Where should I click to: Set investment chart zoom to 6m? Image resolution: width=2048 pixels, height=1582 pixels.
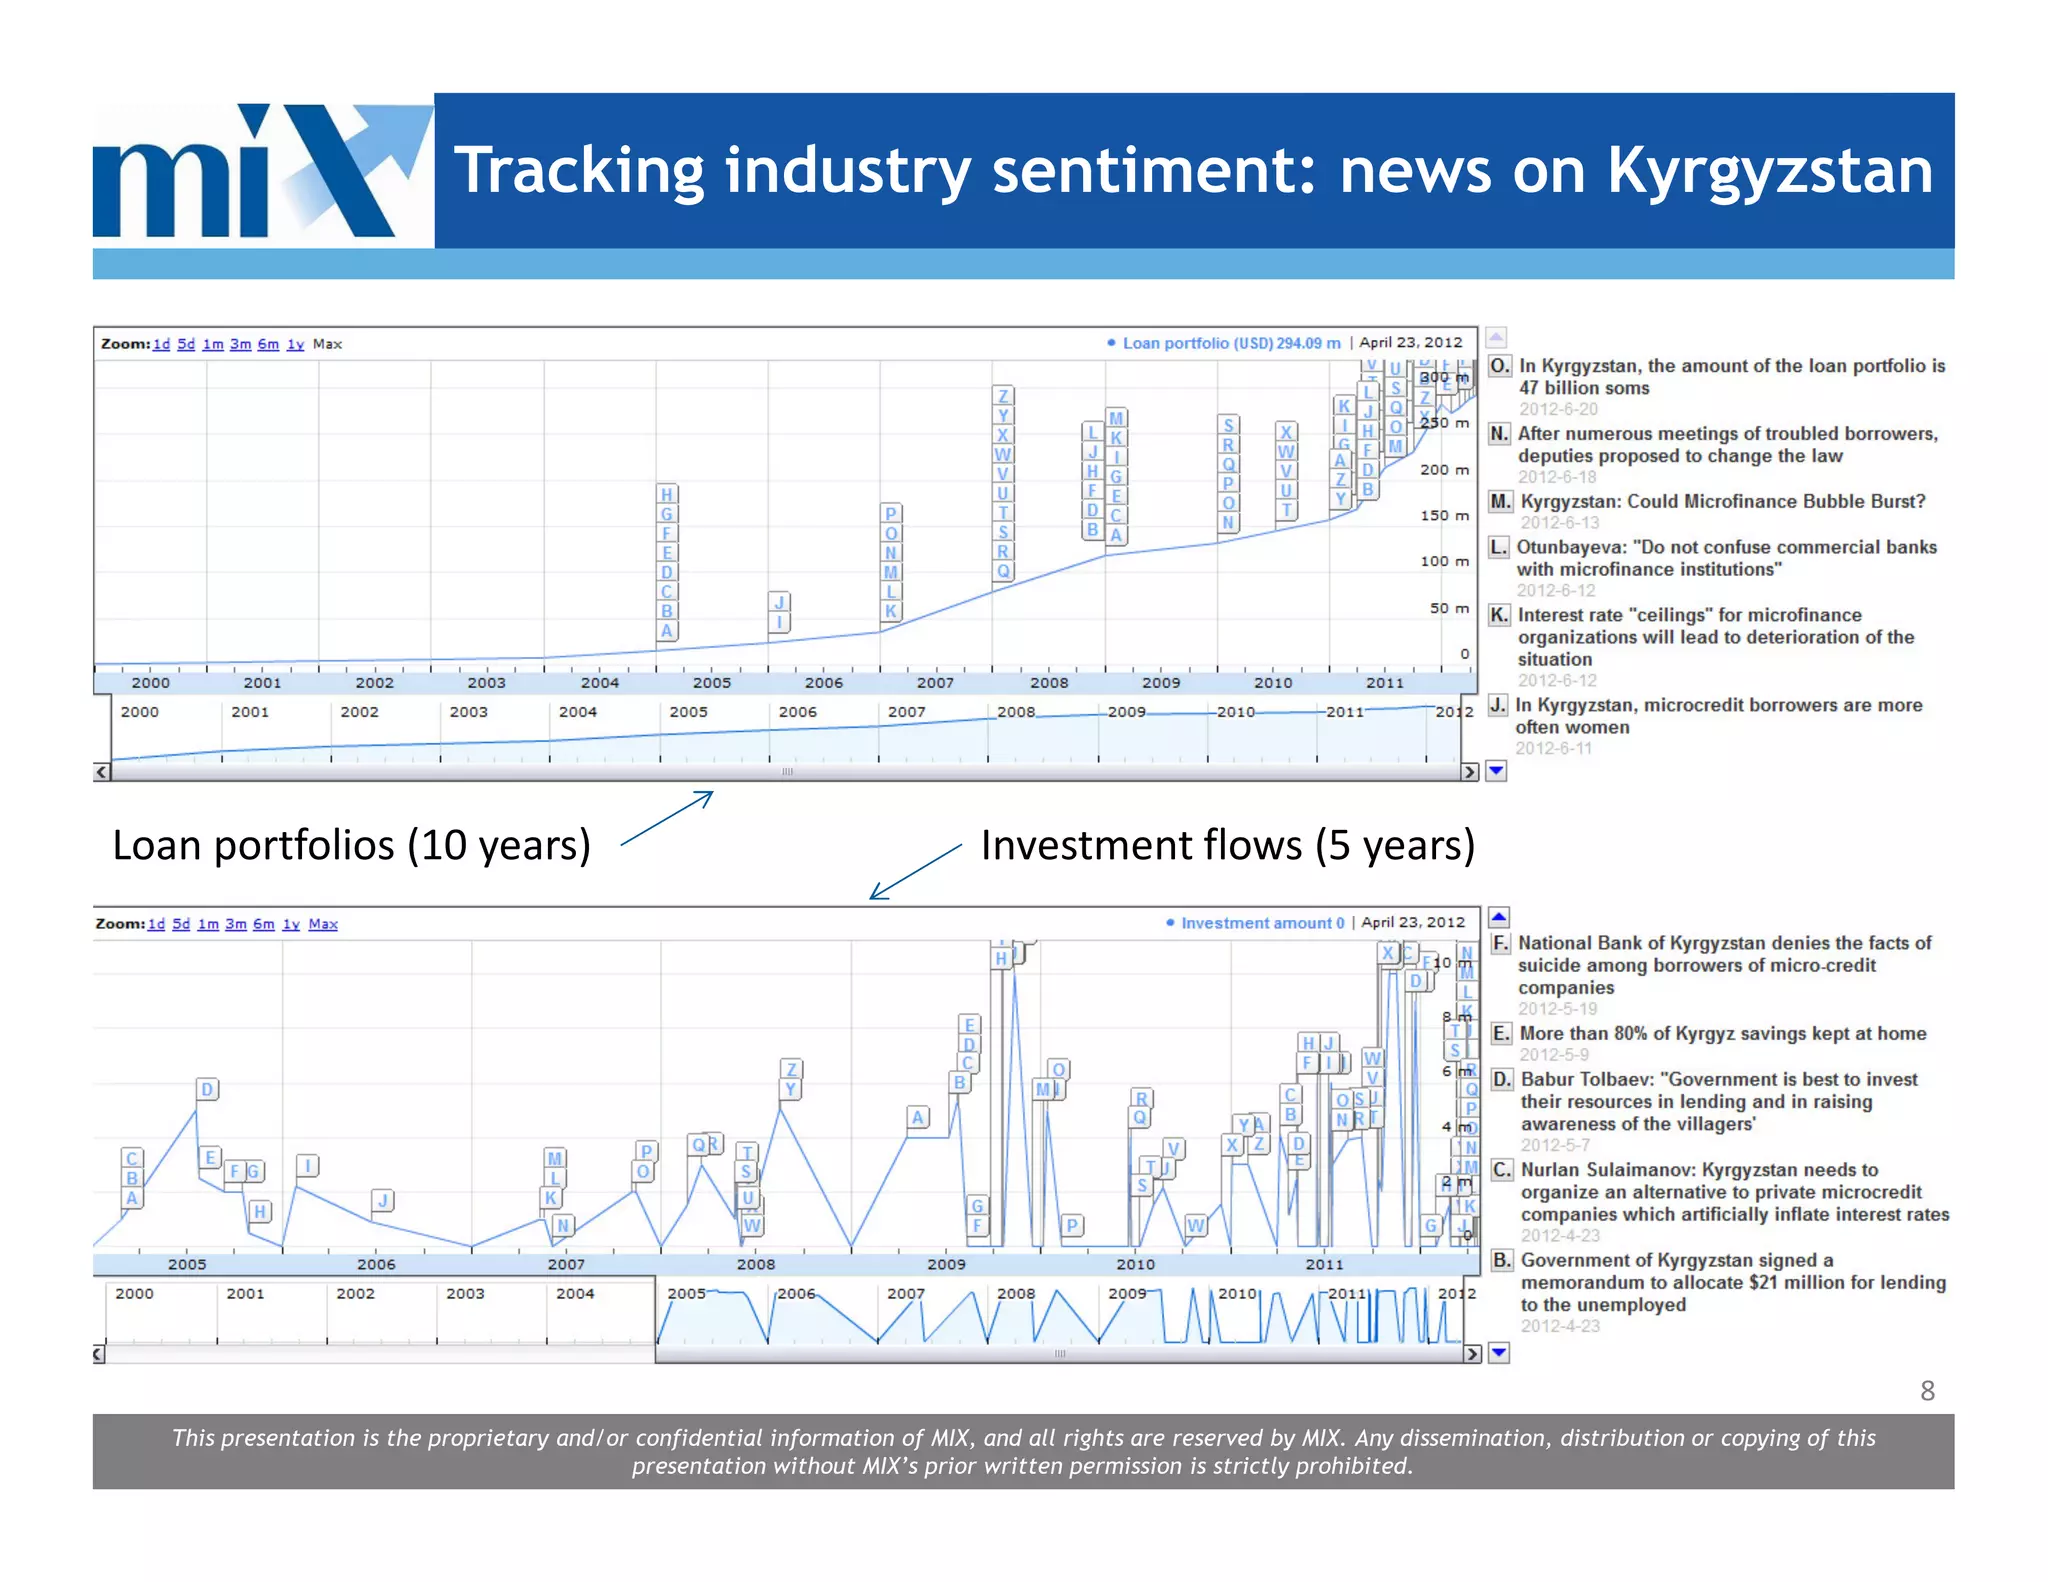pyautogui.click(x=263, y=924)
